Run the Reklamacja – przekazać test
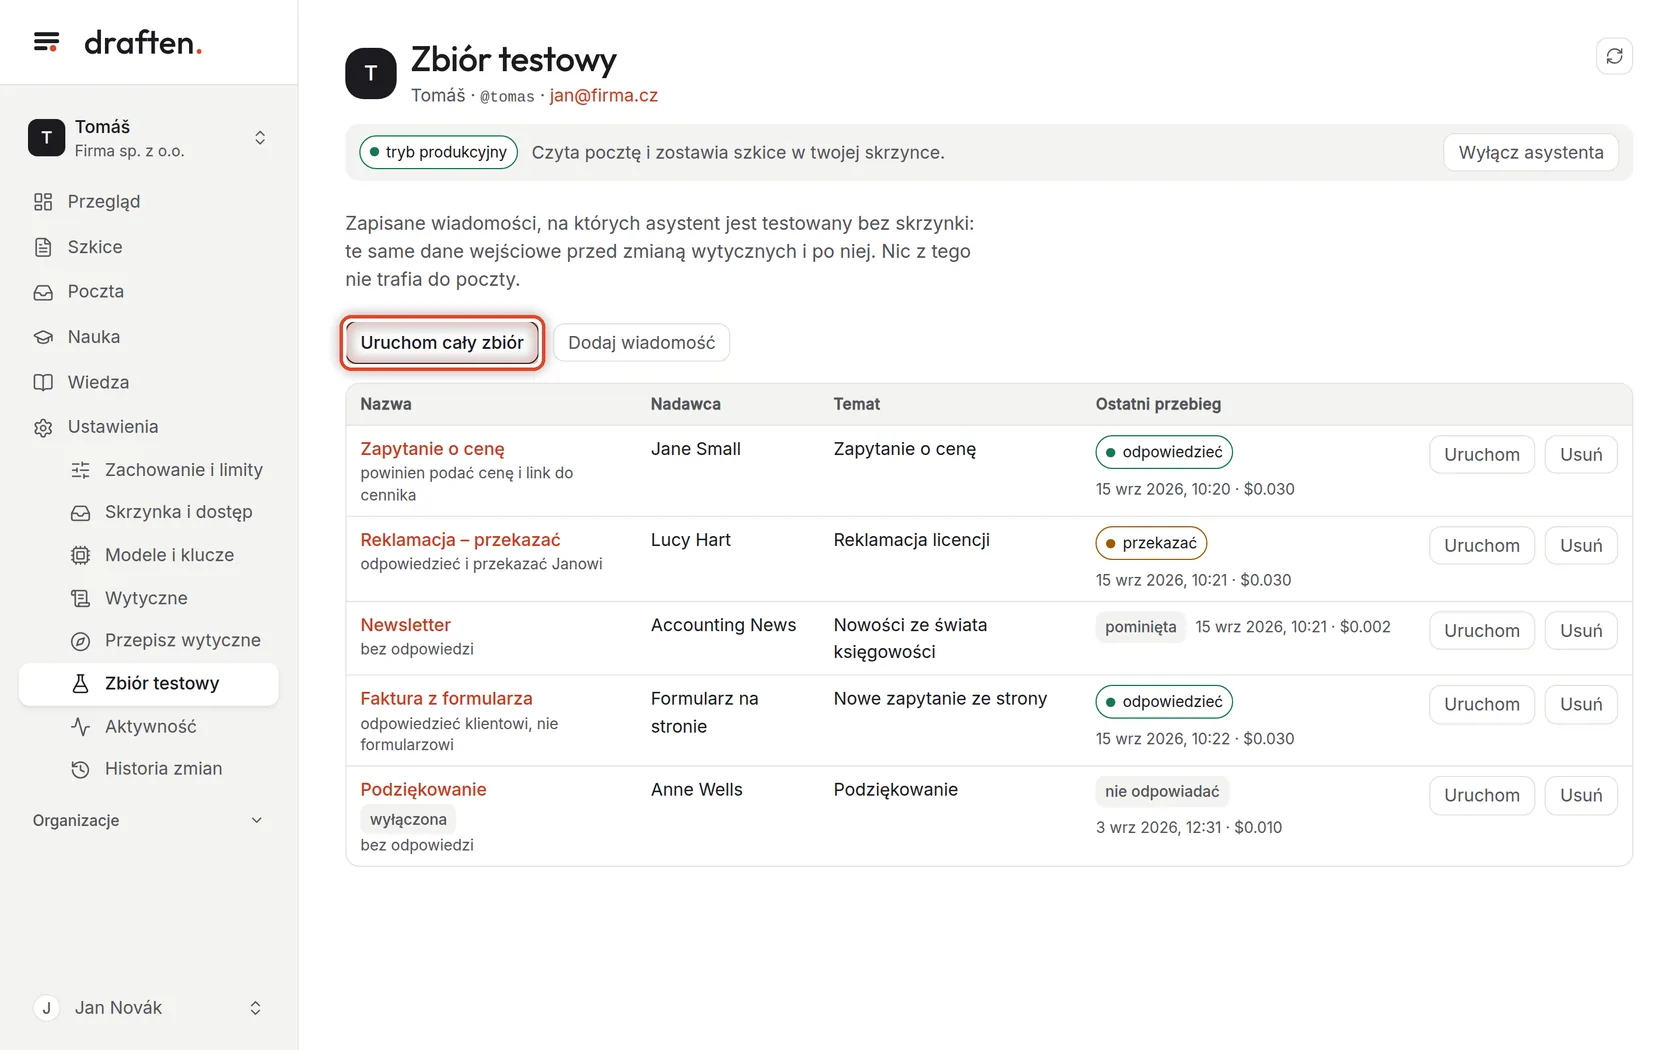The image size is (1680, 1050). point(1481,546)
